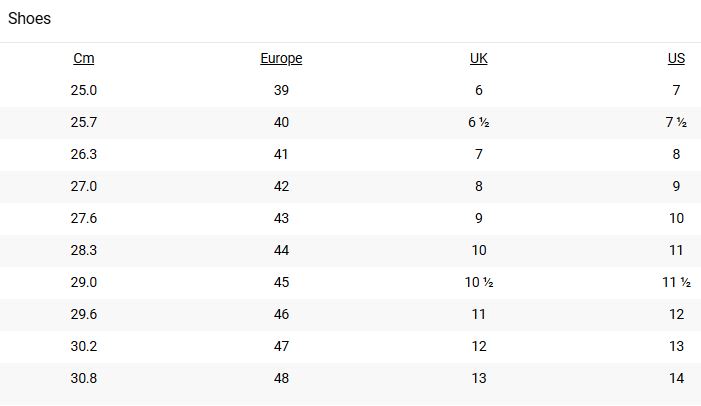The height and width of the screenshot is (406, 701).
Task: Select the US 7 ½ size cell
Action: pyautogui.click(x=676, y=122)
